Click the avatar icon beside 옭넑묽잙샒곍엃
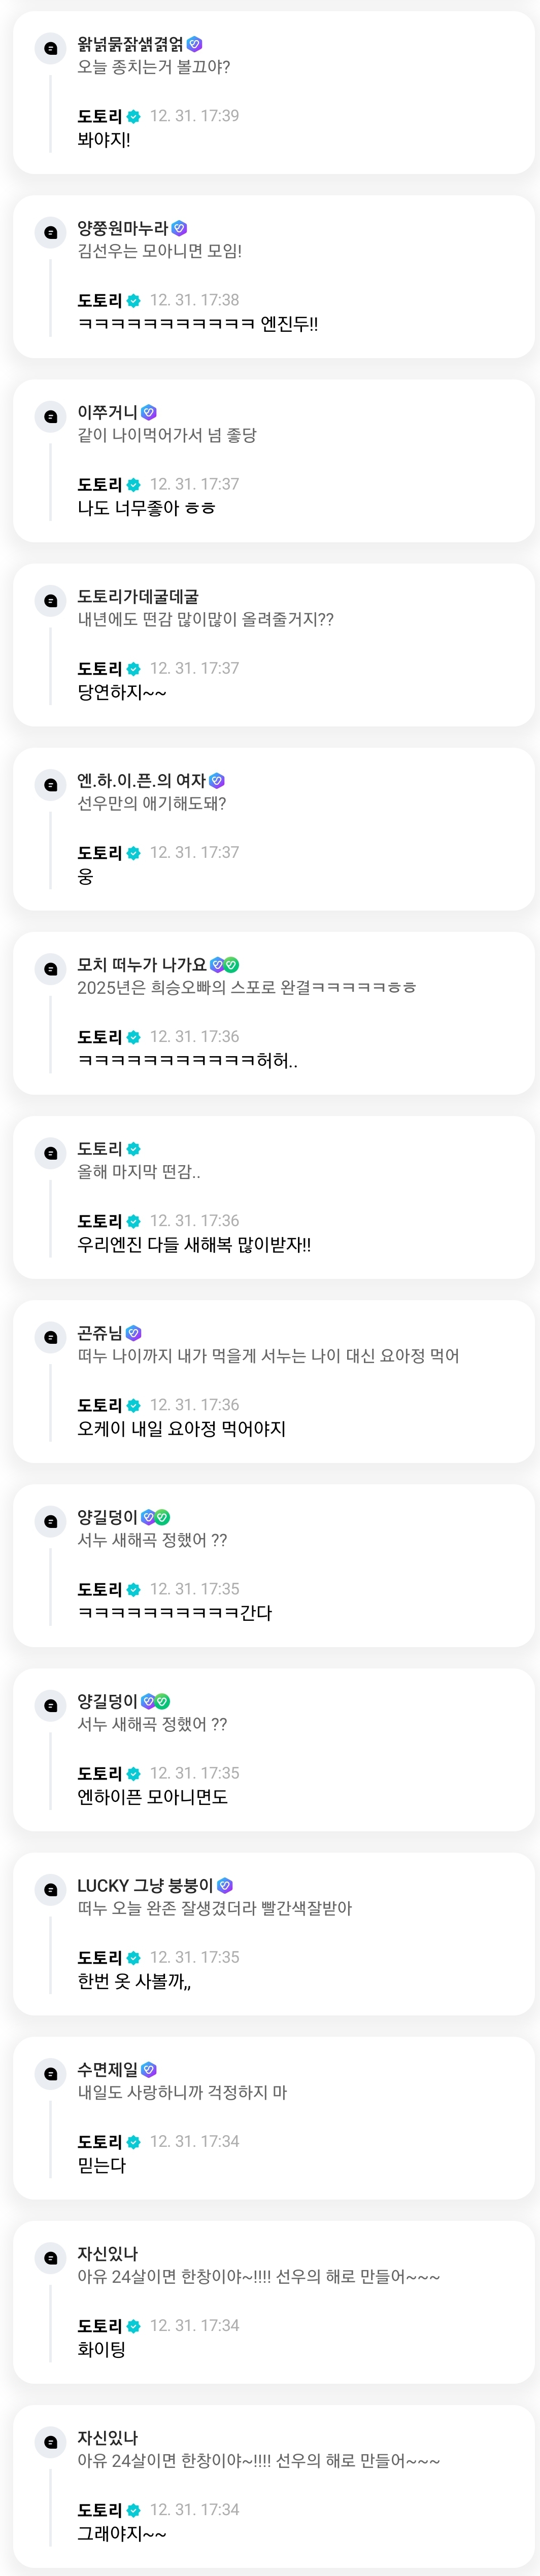 click(x=50, y=48)
